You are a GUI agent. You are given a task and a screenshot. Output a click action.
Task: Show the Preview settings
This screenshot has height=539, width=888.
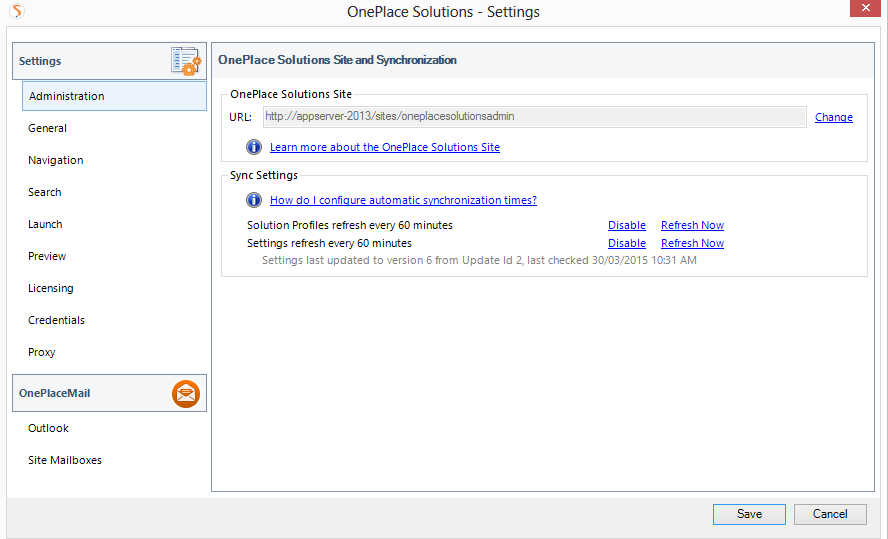coord(47,256)
